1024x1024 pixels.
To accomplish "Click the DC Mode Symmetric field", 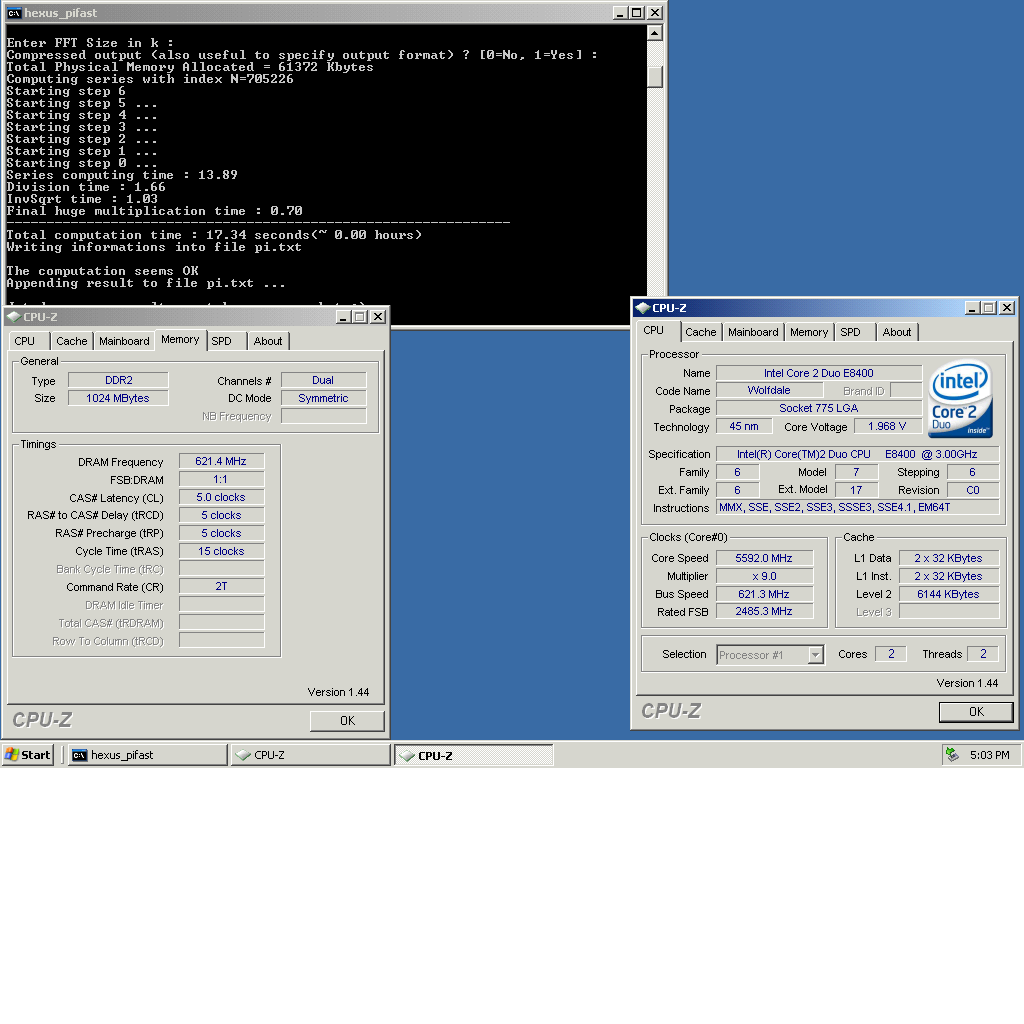I will 323,398.
